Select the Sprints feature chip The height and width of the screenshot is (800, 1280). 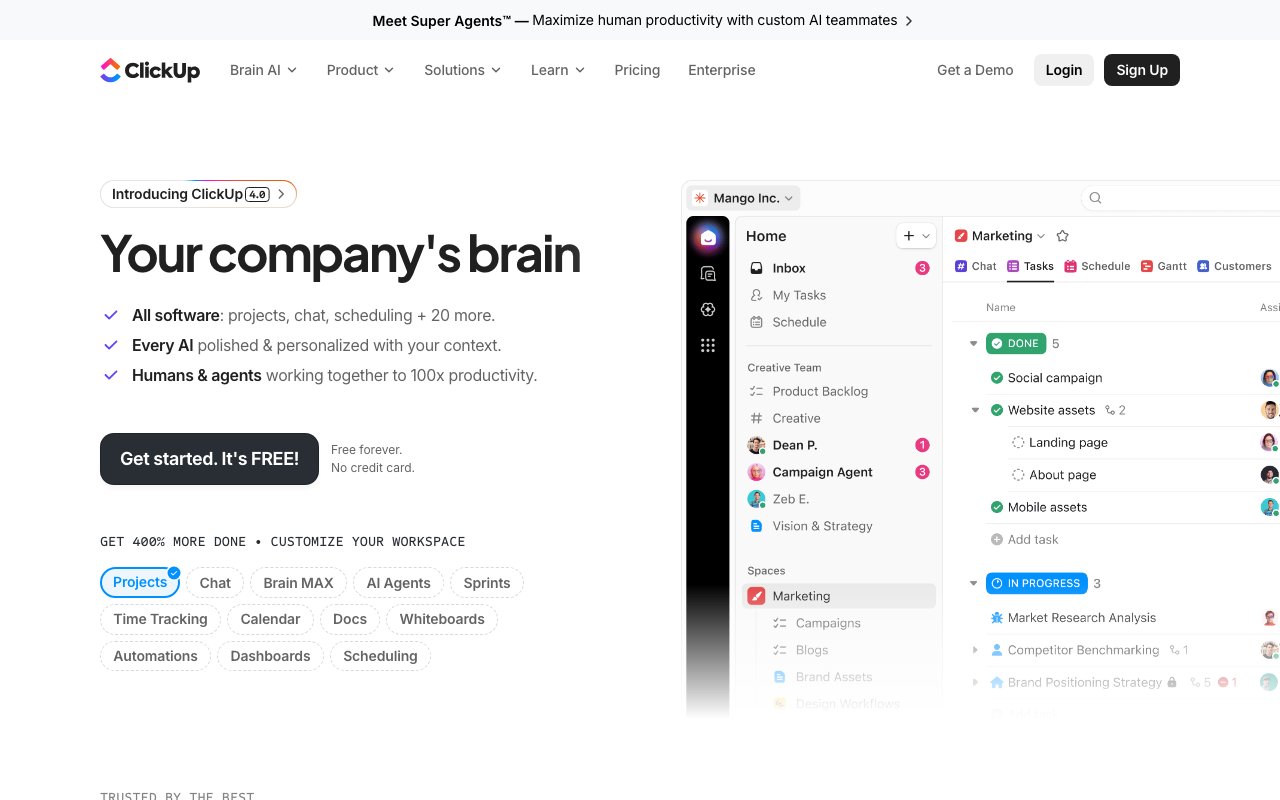pos(487,583)
